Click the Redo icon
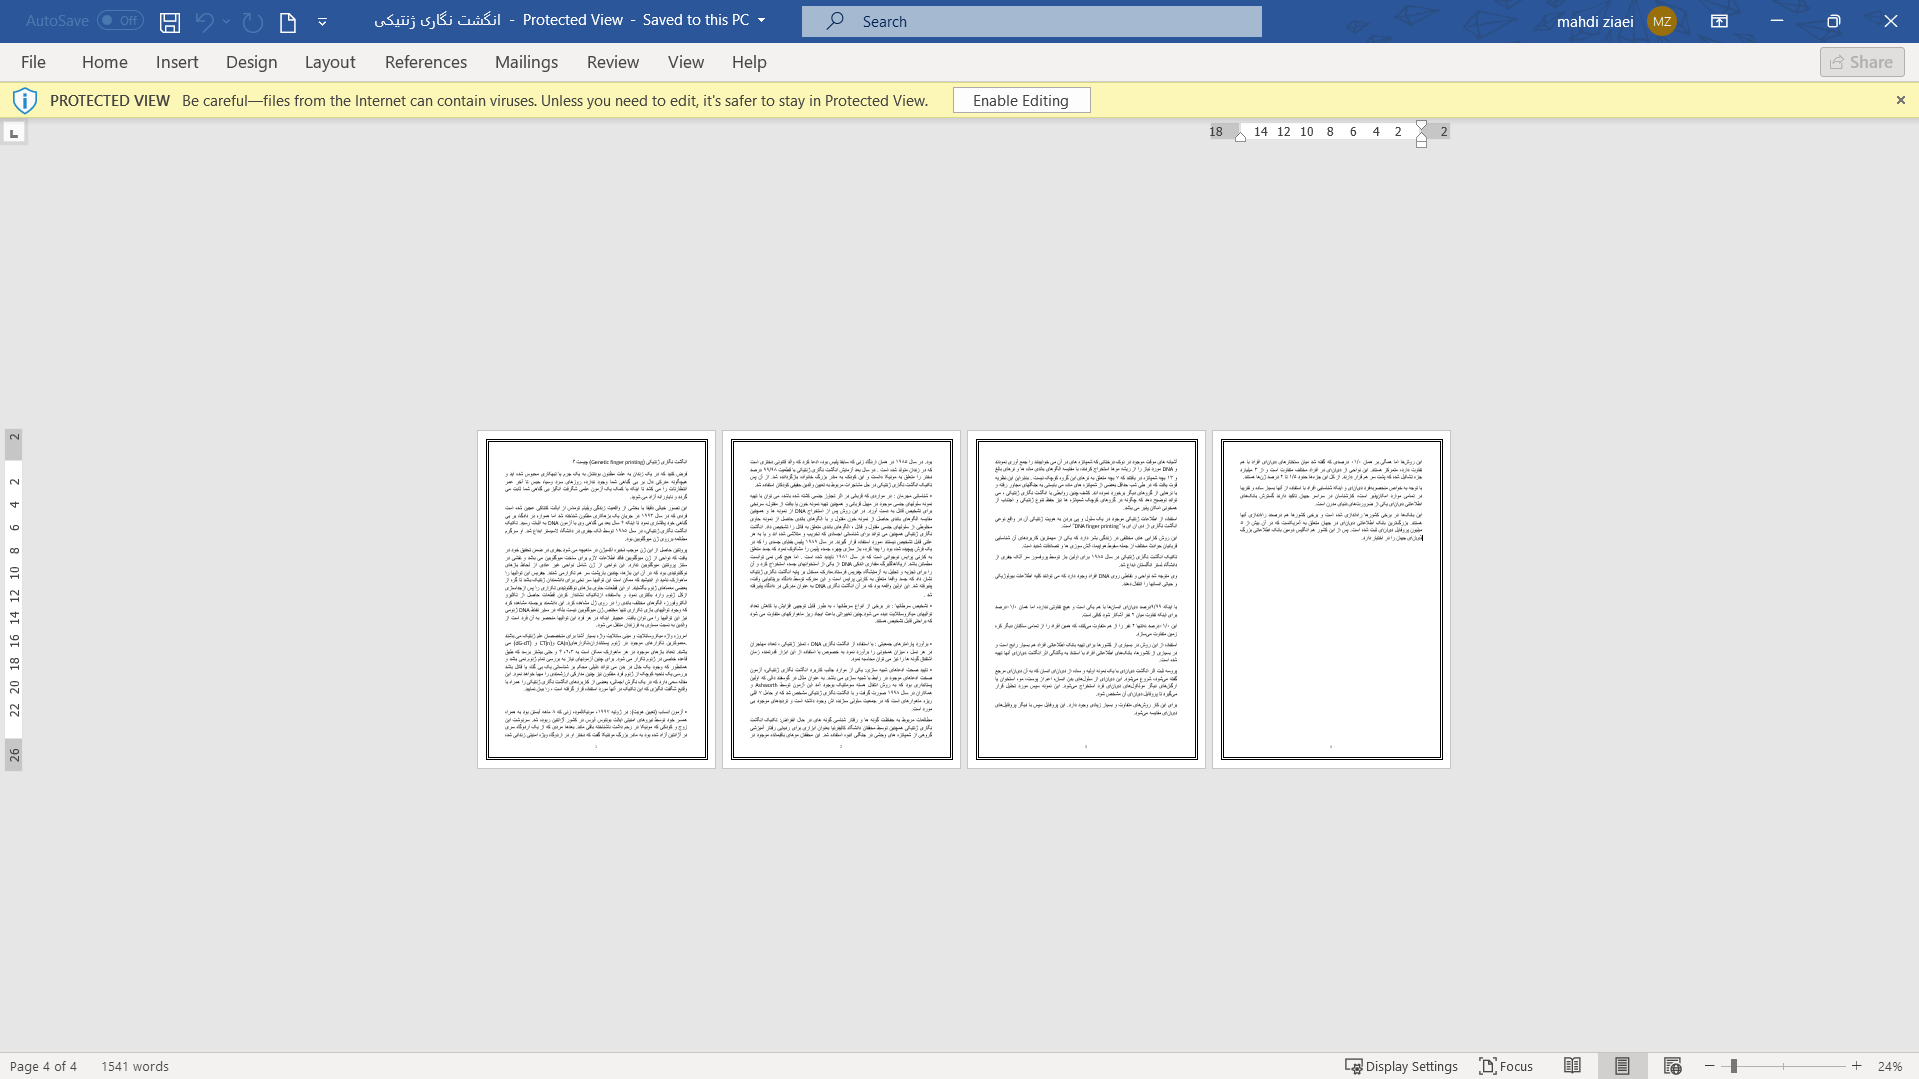Viewport: 1919px width, 1079px height. pos(253,21)
